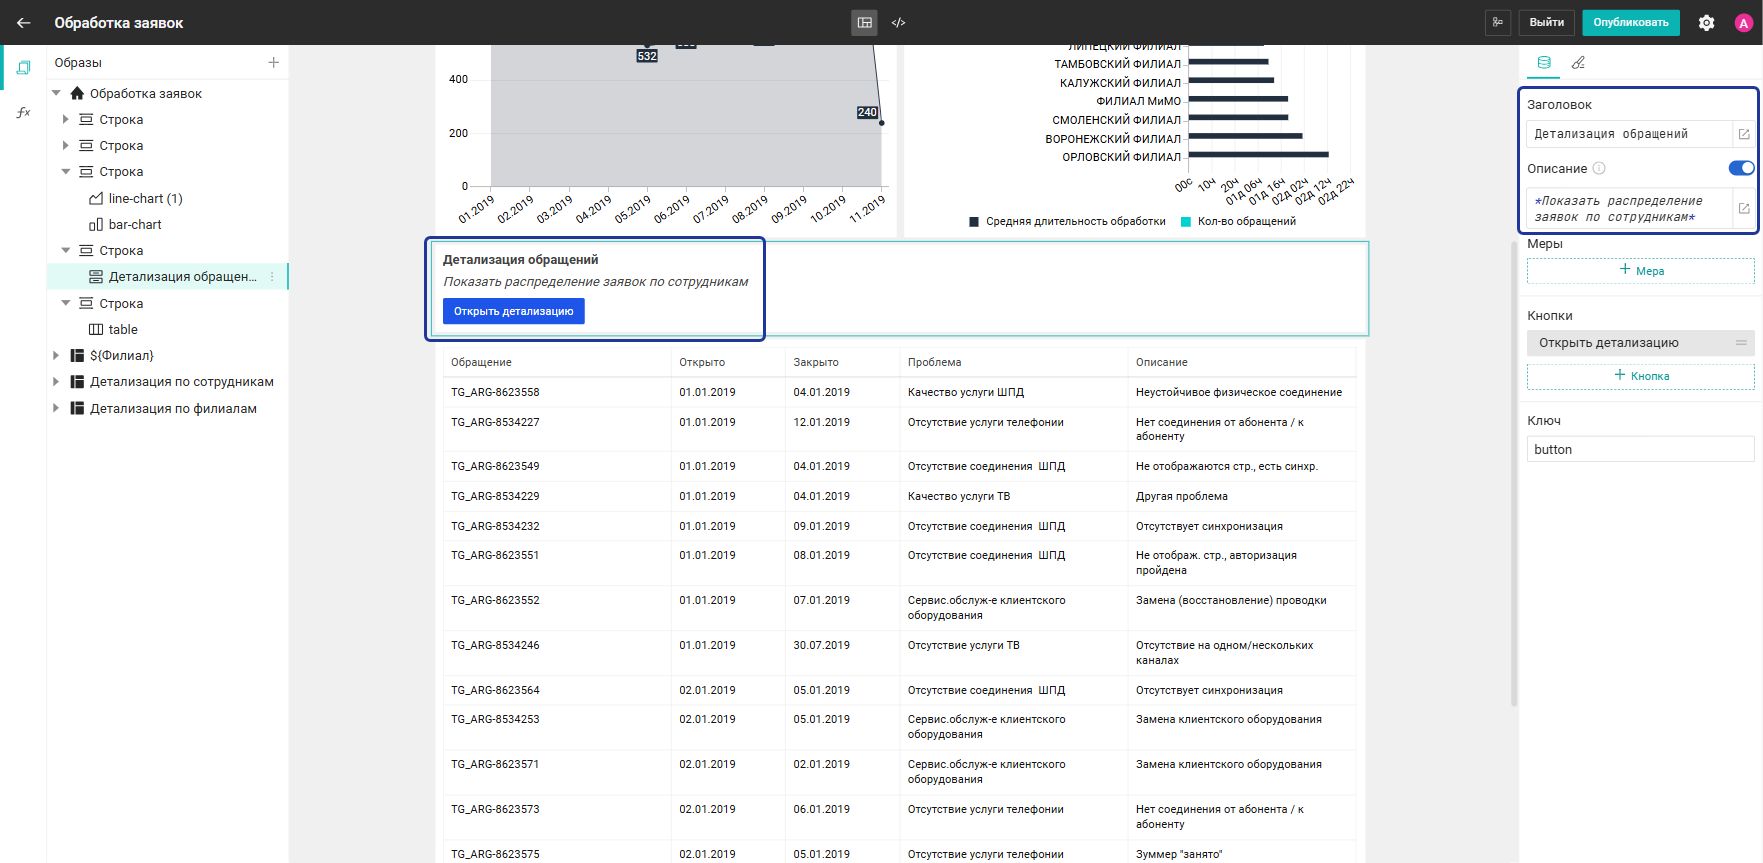Open the code view icon
Viewport: 1763px width, 863px height.
point(898,22)
